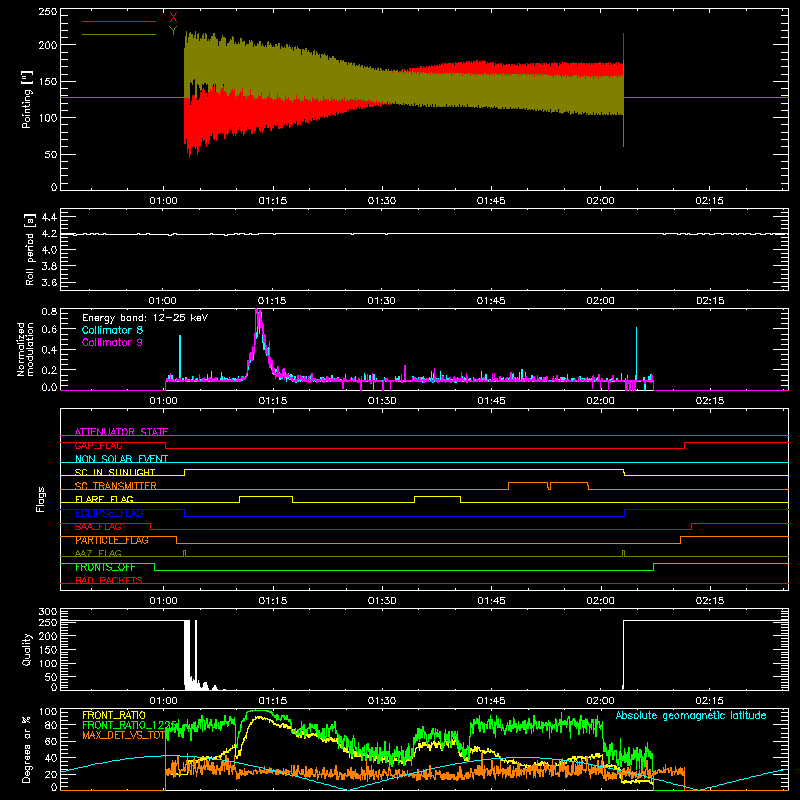This screenshot has width=800, height=800.
Task: Select the Collimator 8 legend entry
Action: pos(112,330)
